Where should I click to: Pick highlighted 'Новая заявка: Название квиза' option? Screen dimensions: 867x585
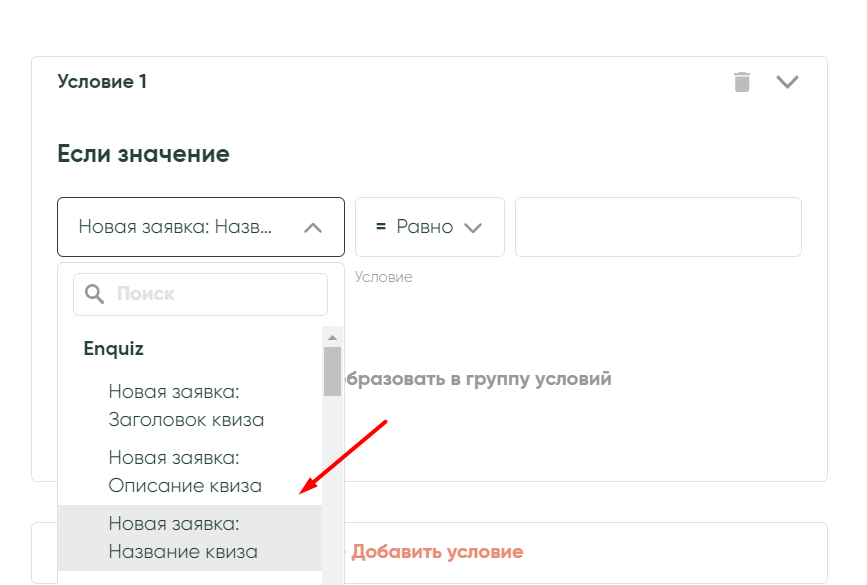pyautogui.click(x=184, y=538)
